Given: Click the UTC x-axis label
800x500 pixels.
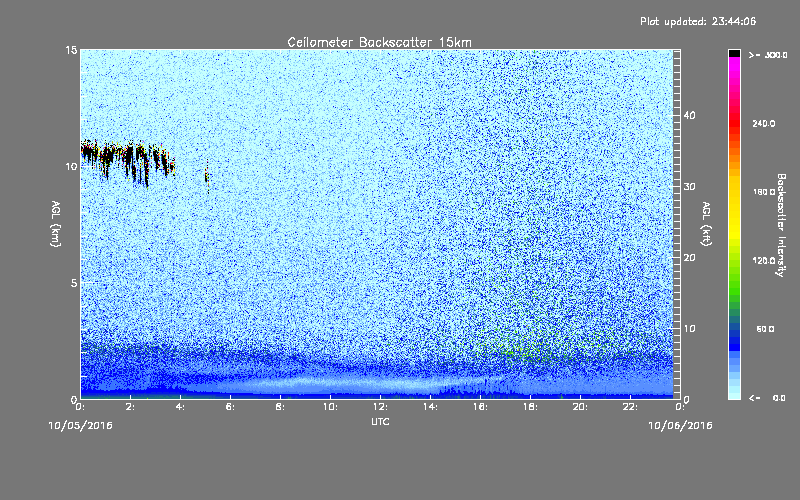Looking at the screenshot, I should point(380,421).
